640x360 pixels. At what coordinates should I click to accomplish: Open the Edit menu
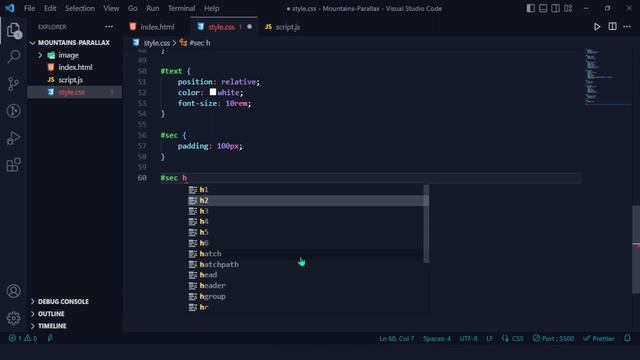[x=50, y=8]
